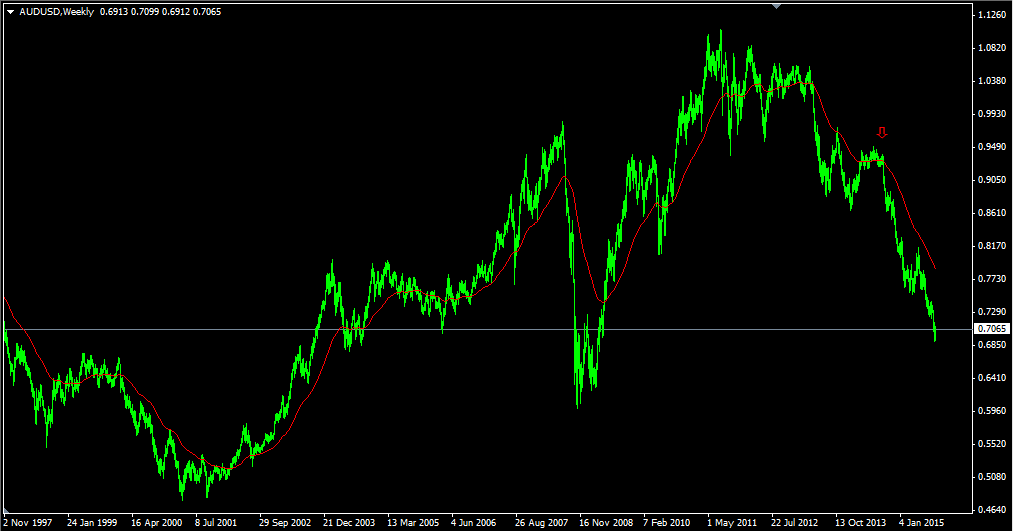Click the 0.9490 price scale label
1013x531 pixels.
(992, 147)
